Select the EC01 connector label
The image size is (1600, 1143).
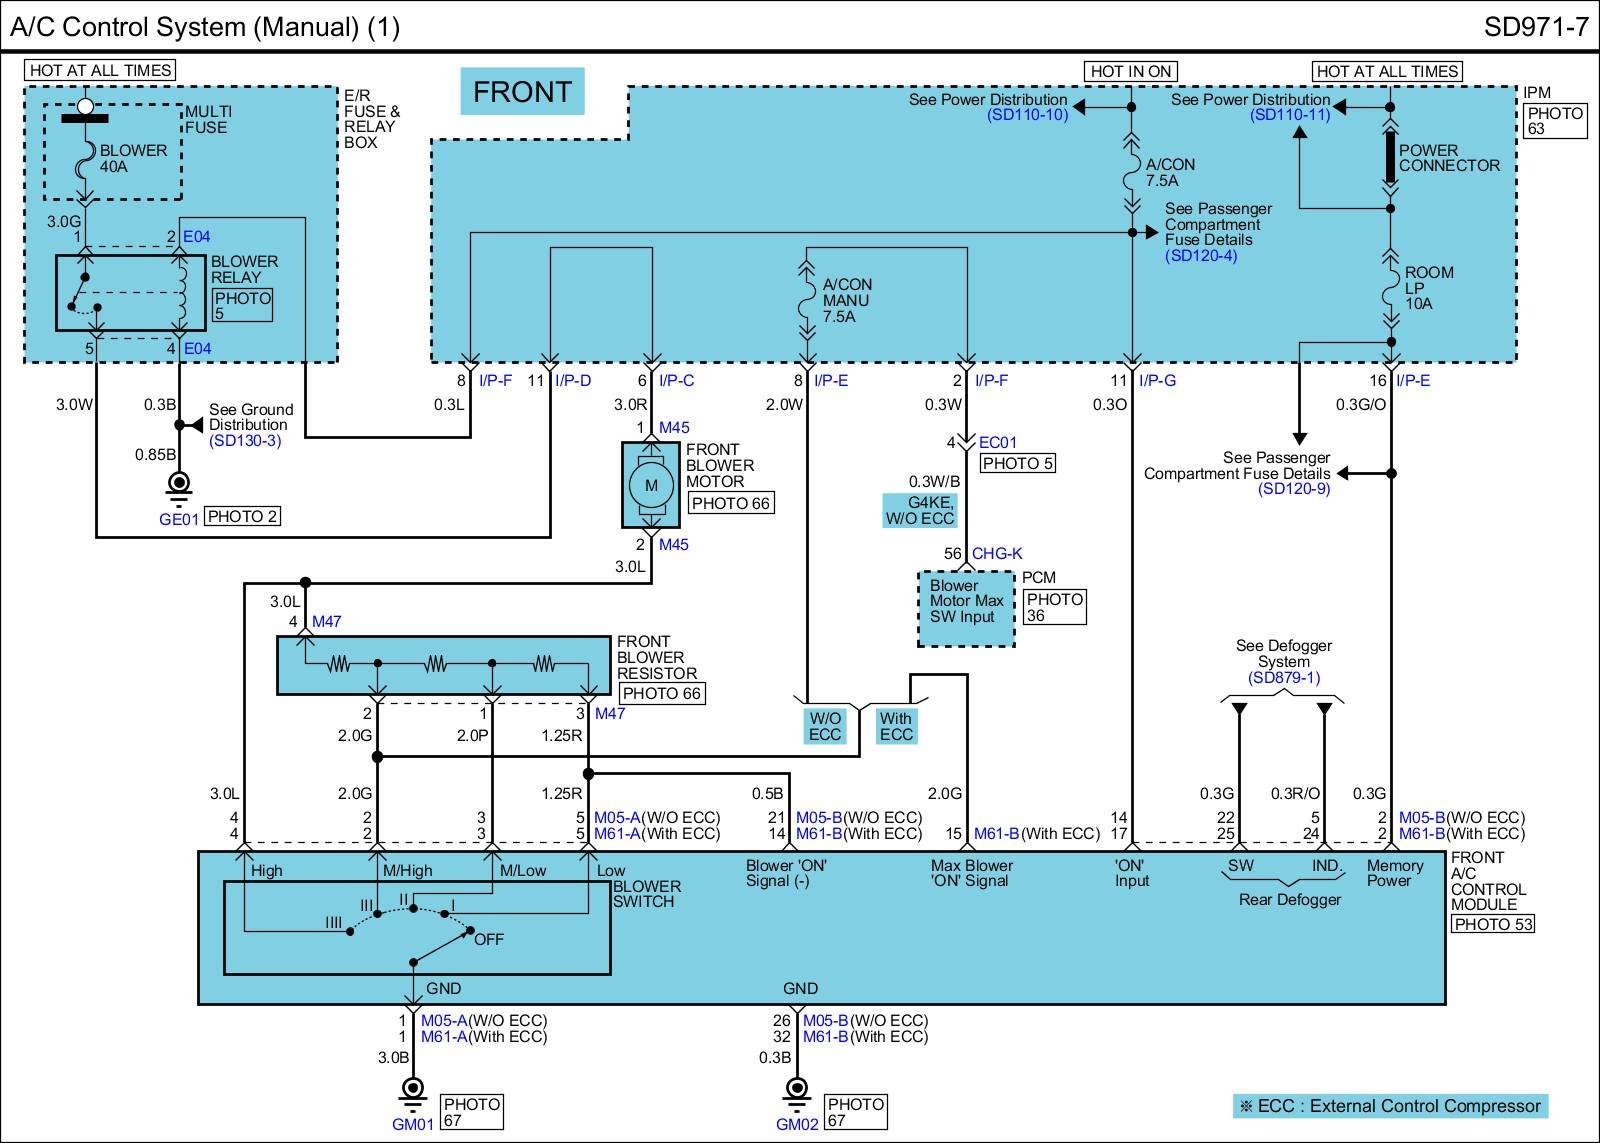click(997, 442)
